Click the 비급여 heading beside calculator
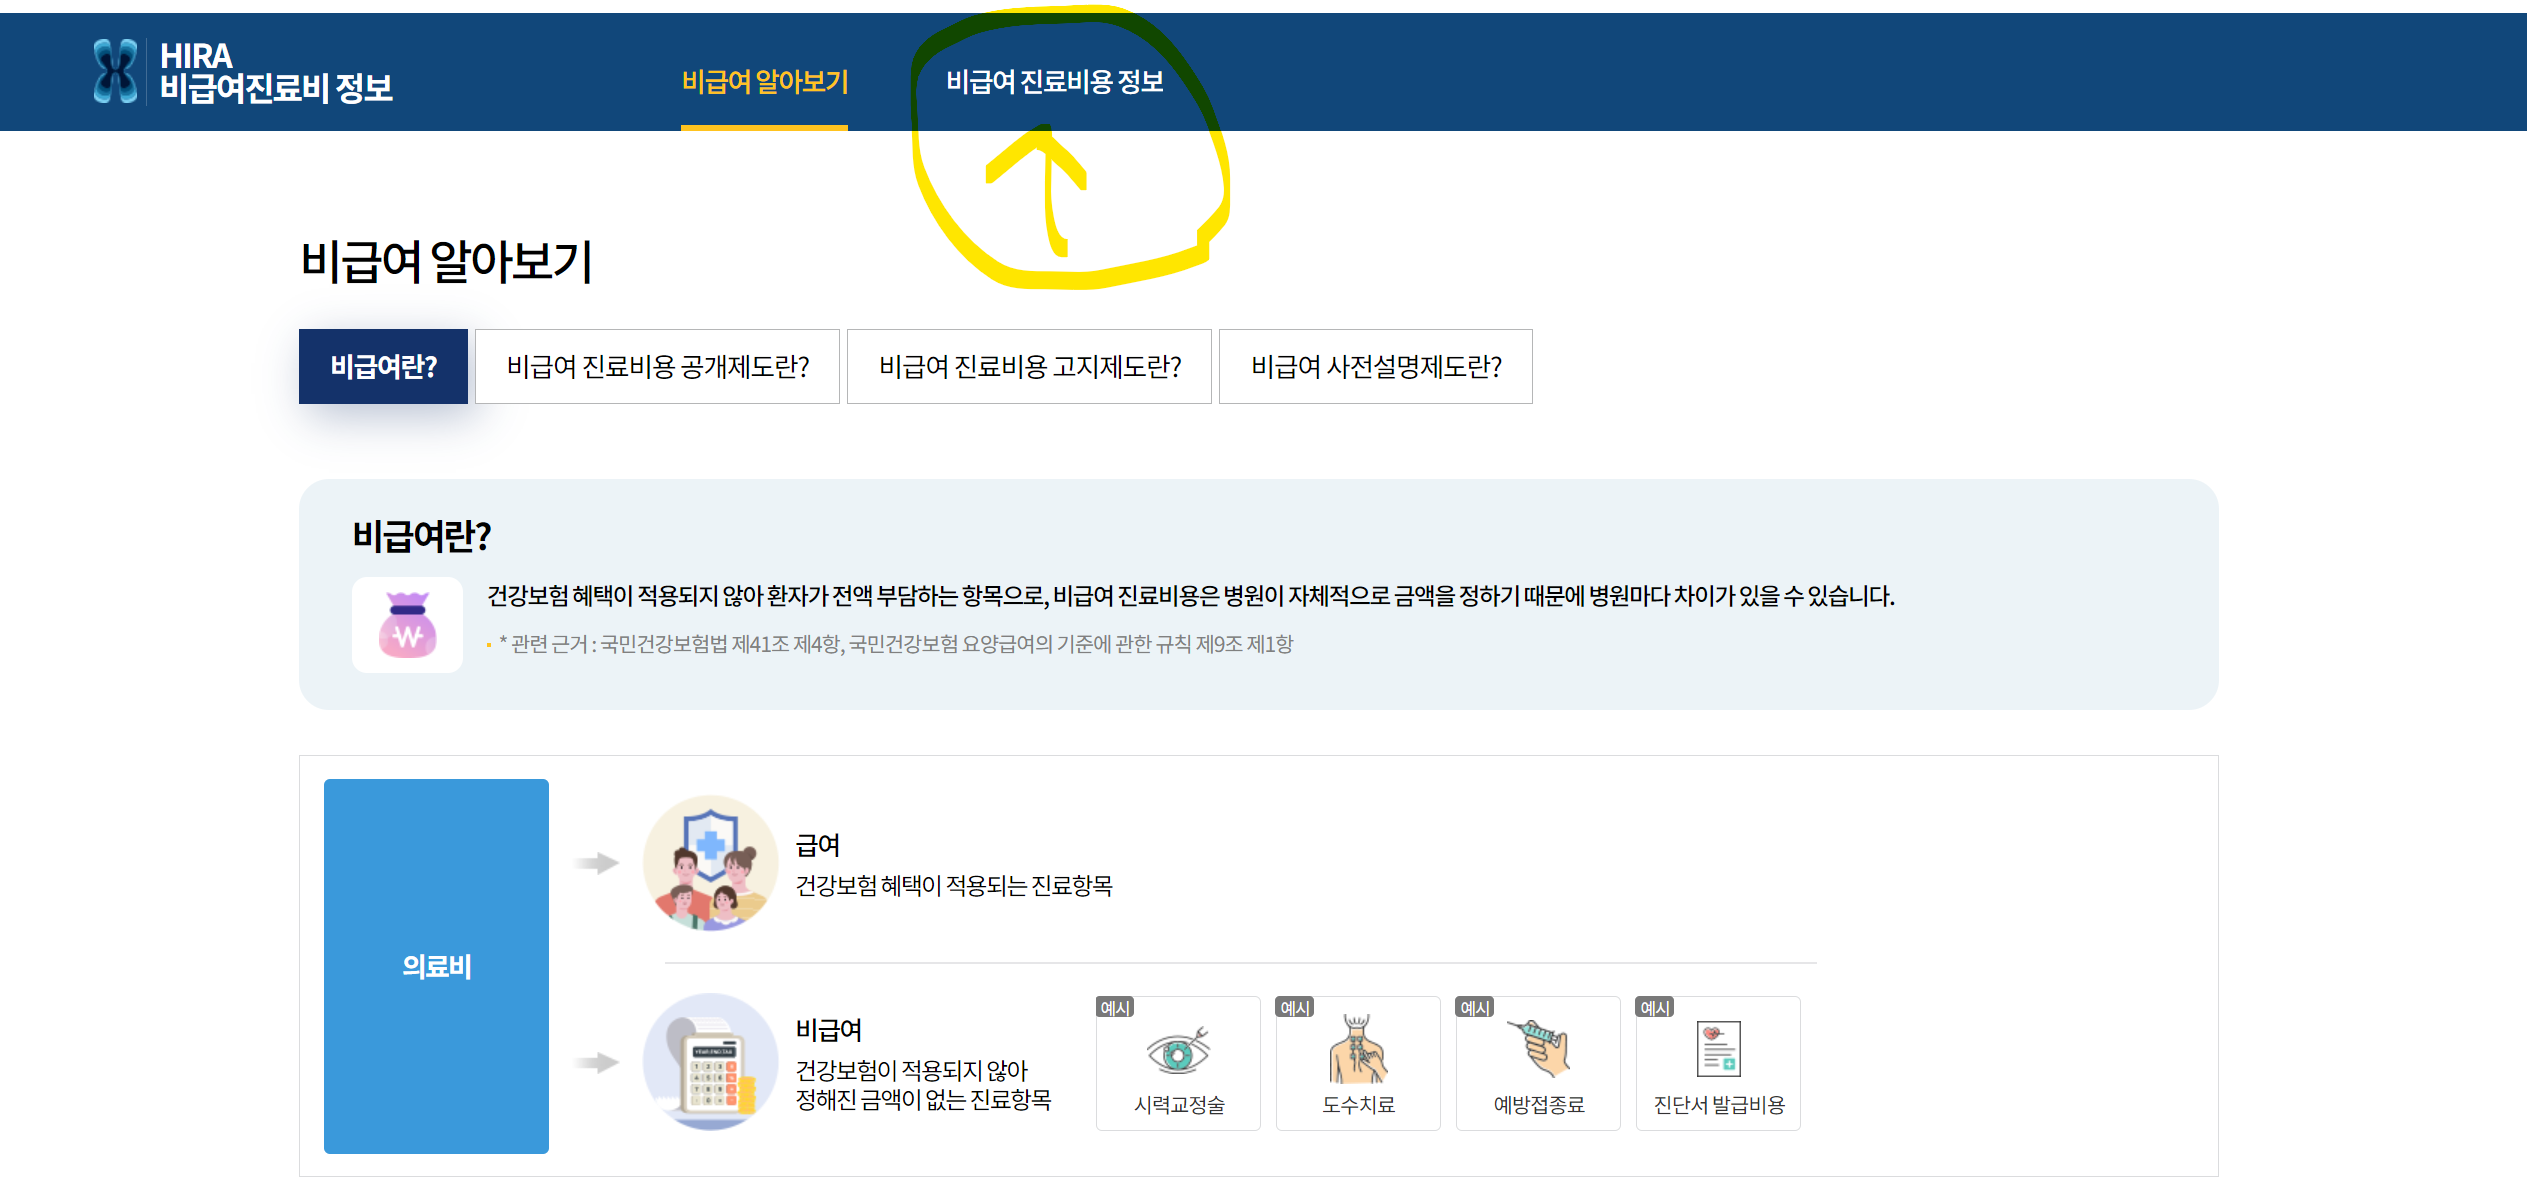Image resolution: width=2527 pixels, height=1202 pixels. click(x=829, y=1029)
